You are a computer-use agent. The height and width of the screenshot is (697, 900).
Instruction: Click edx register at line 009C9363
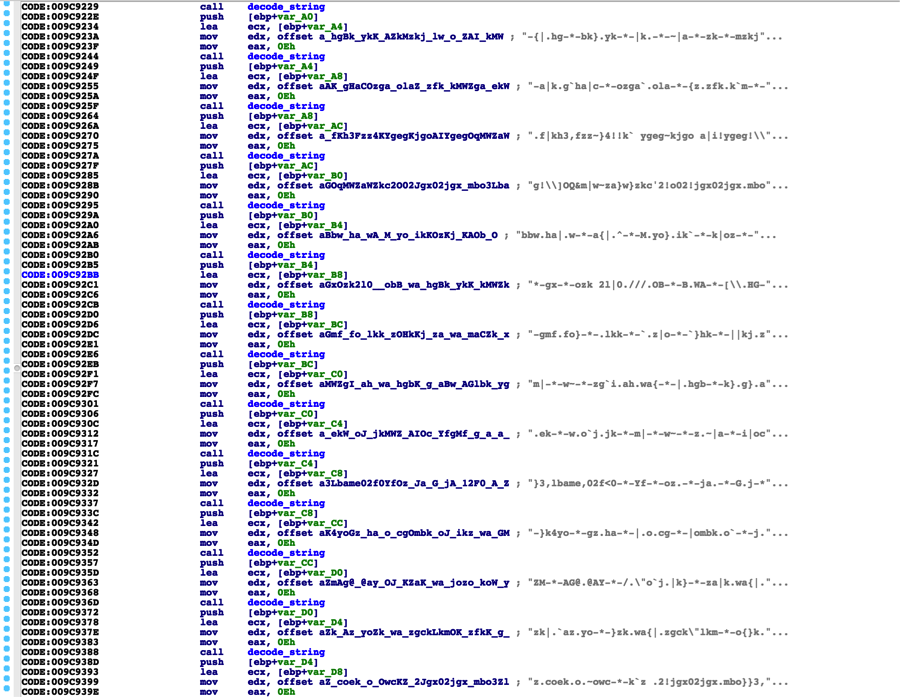point(256,582)
